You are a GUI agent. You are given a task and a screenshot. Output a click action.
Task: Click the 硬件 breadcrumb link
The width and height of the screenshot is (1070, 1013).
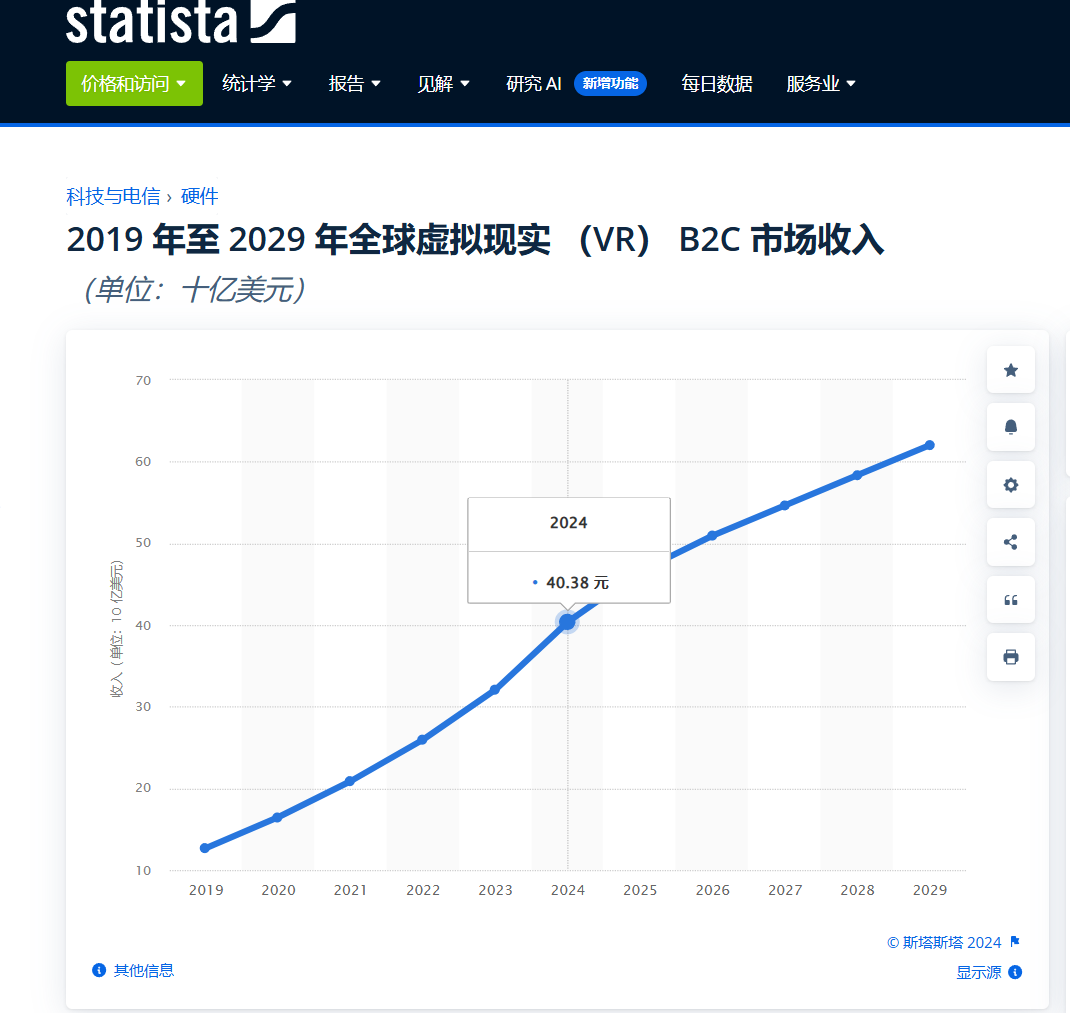[x=199, y=197]
